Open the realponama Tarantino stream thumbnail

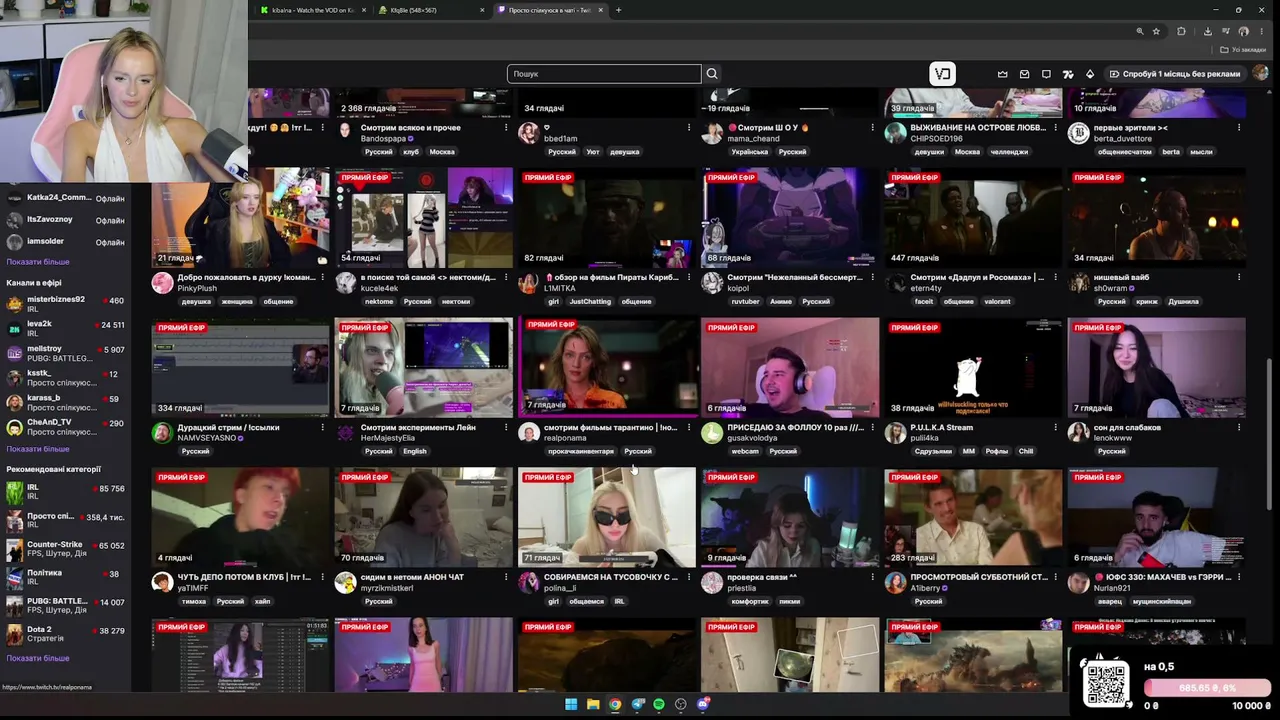pos(606,367)
